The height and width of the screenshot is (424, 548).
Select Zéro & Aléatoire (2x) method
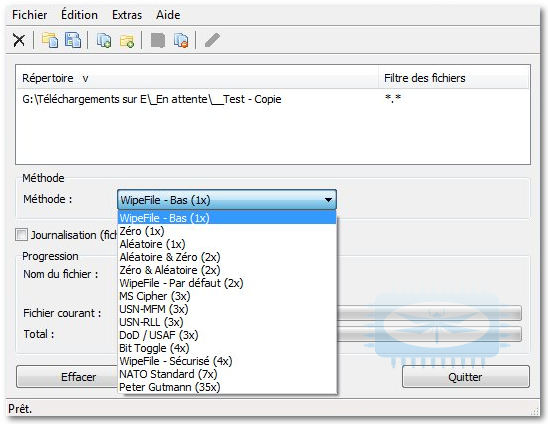click(x=227, y=270)
